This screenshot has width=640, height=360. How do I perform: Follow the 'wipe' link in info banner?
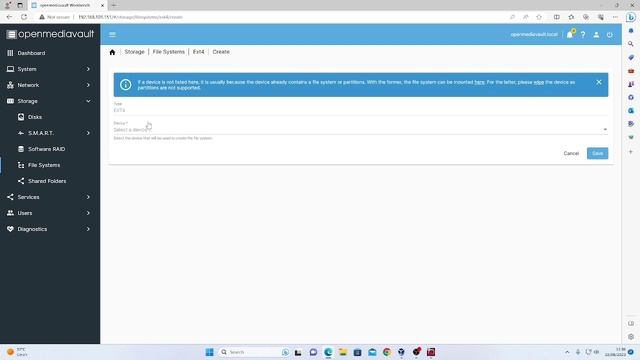(x=539, y=82)
